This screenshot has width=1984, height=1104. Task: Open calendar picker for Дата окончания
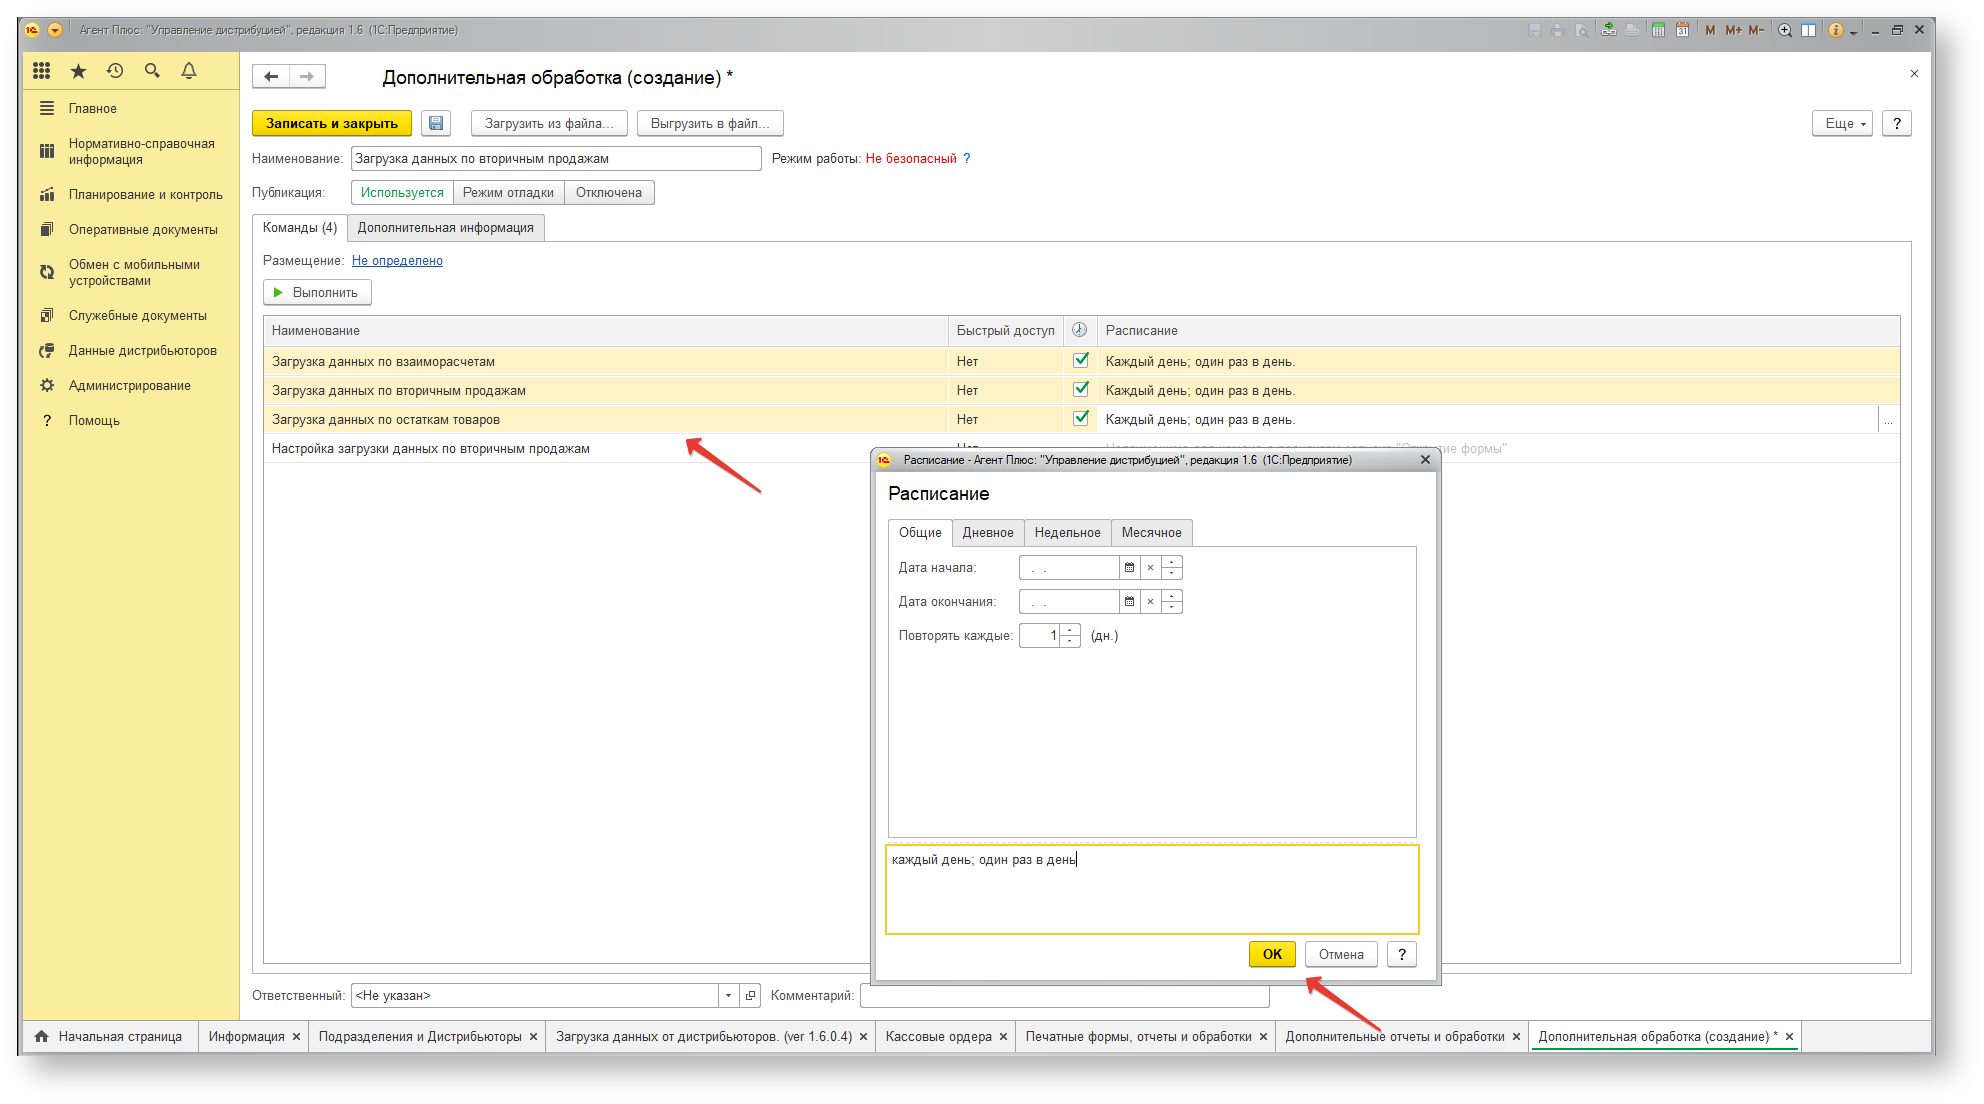[1129, 602]
